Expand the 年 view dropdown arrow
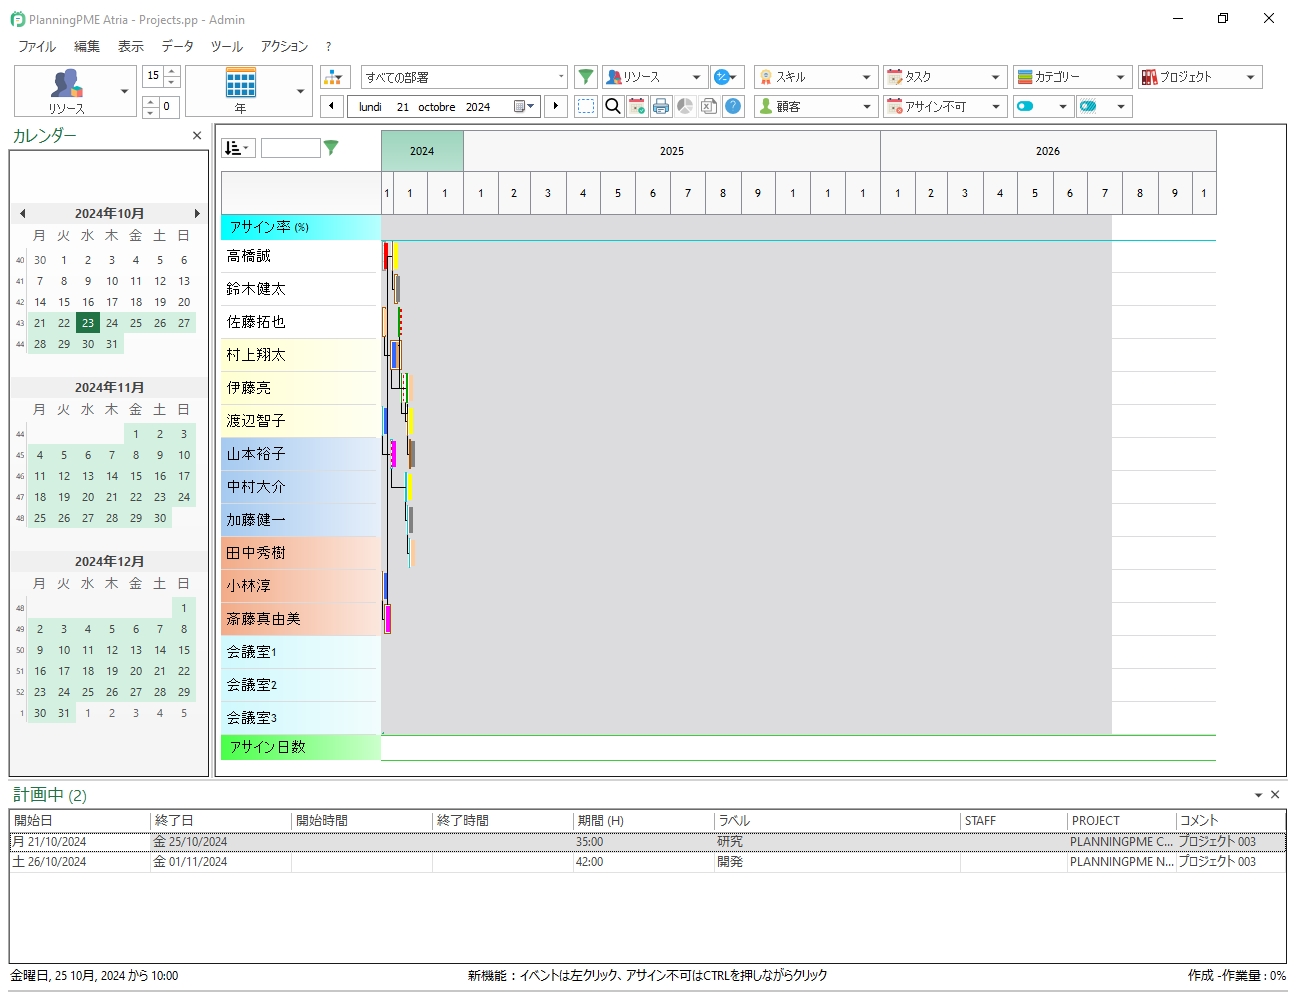The image size is (1296, 992). click(x=300, y=91)
